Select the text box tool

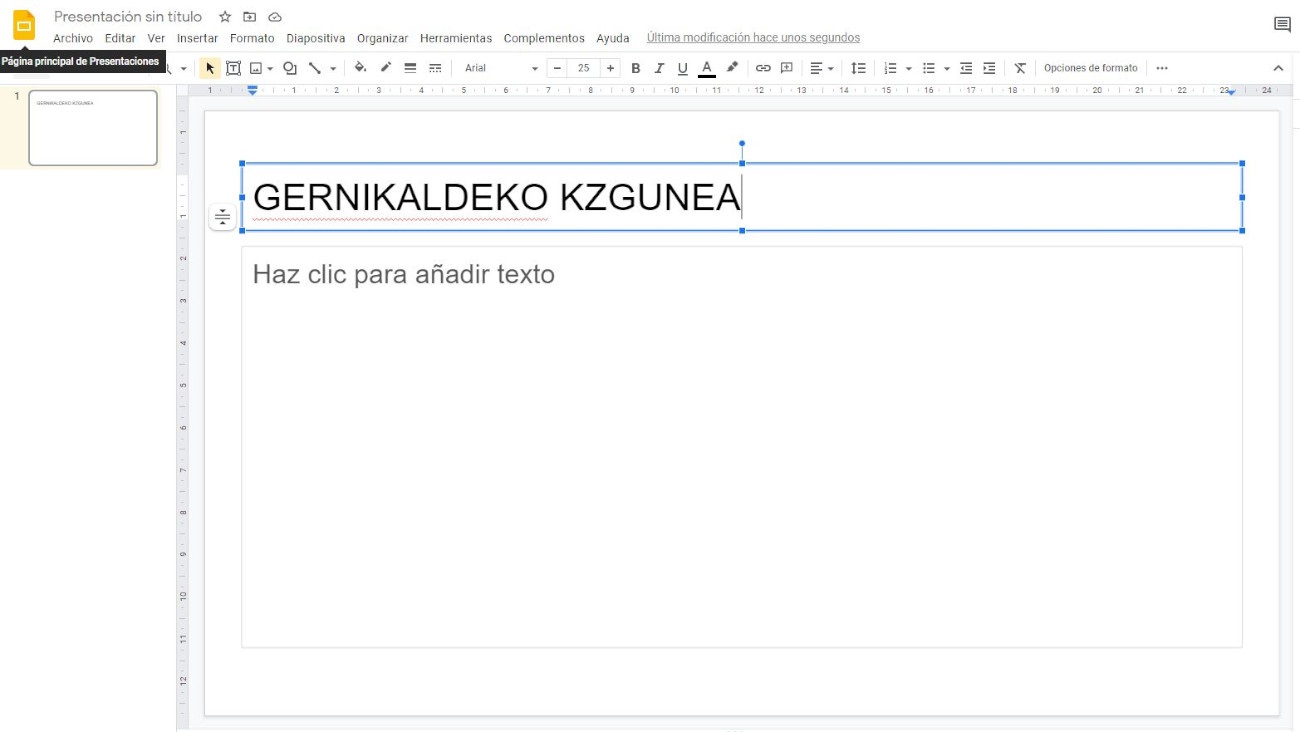(x=233, y=68)
